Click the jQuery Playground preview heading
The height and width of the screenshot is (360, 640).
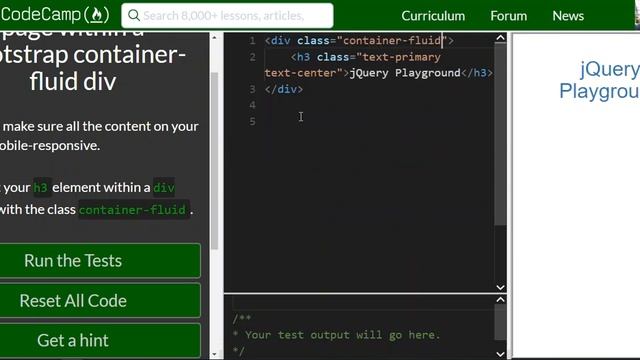600,80
